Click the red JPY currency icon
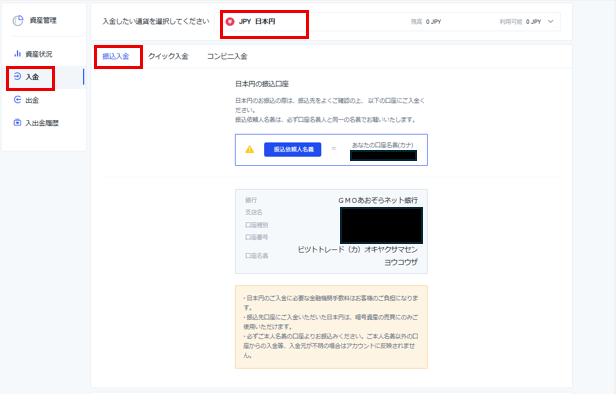 [230, 22]
